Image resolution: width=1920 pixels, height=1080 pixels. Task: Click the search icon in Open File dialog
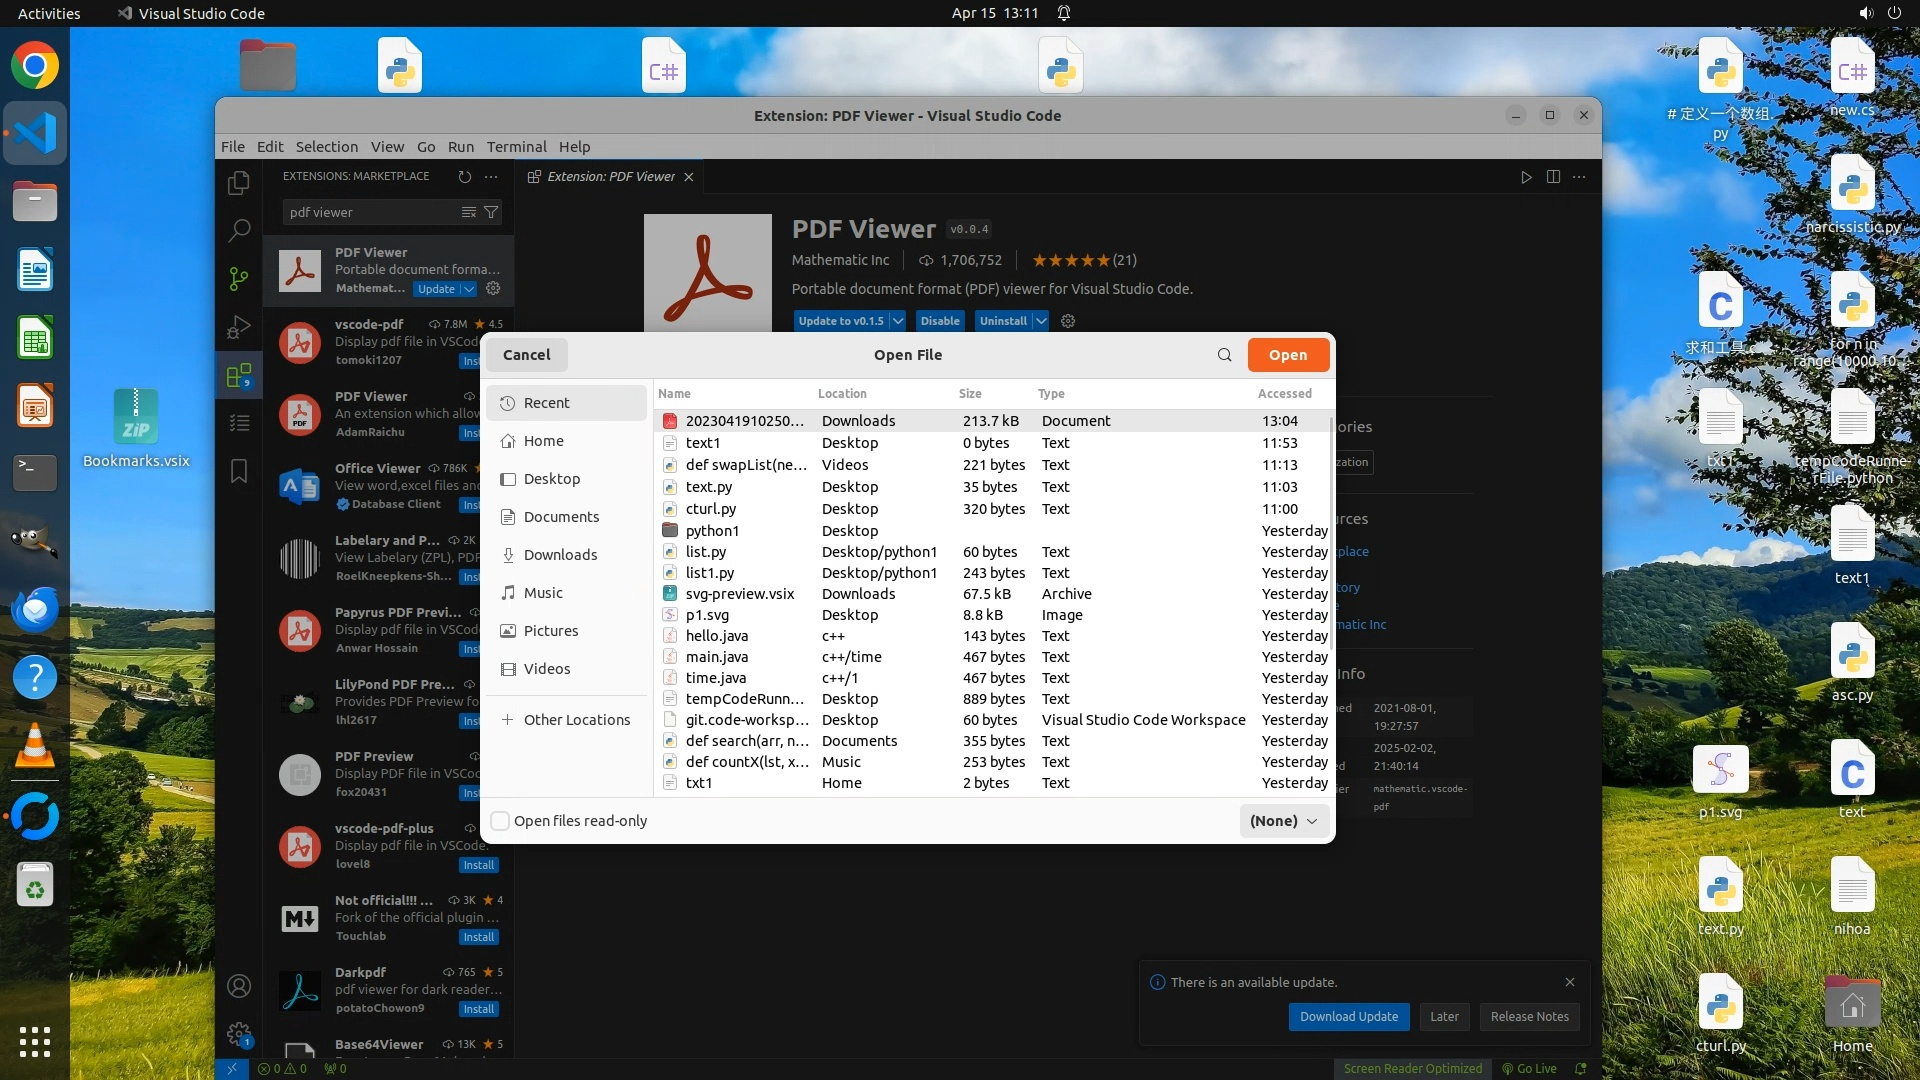(1224, 355)
